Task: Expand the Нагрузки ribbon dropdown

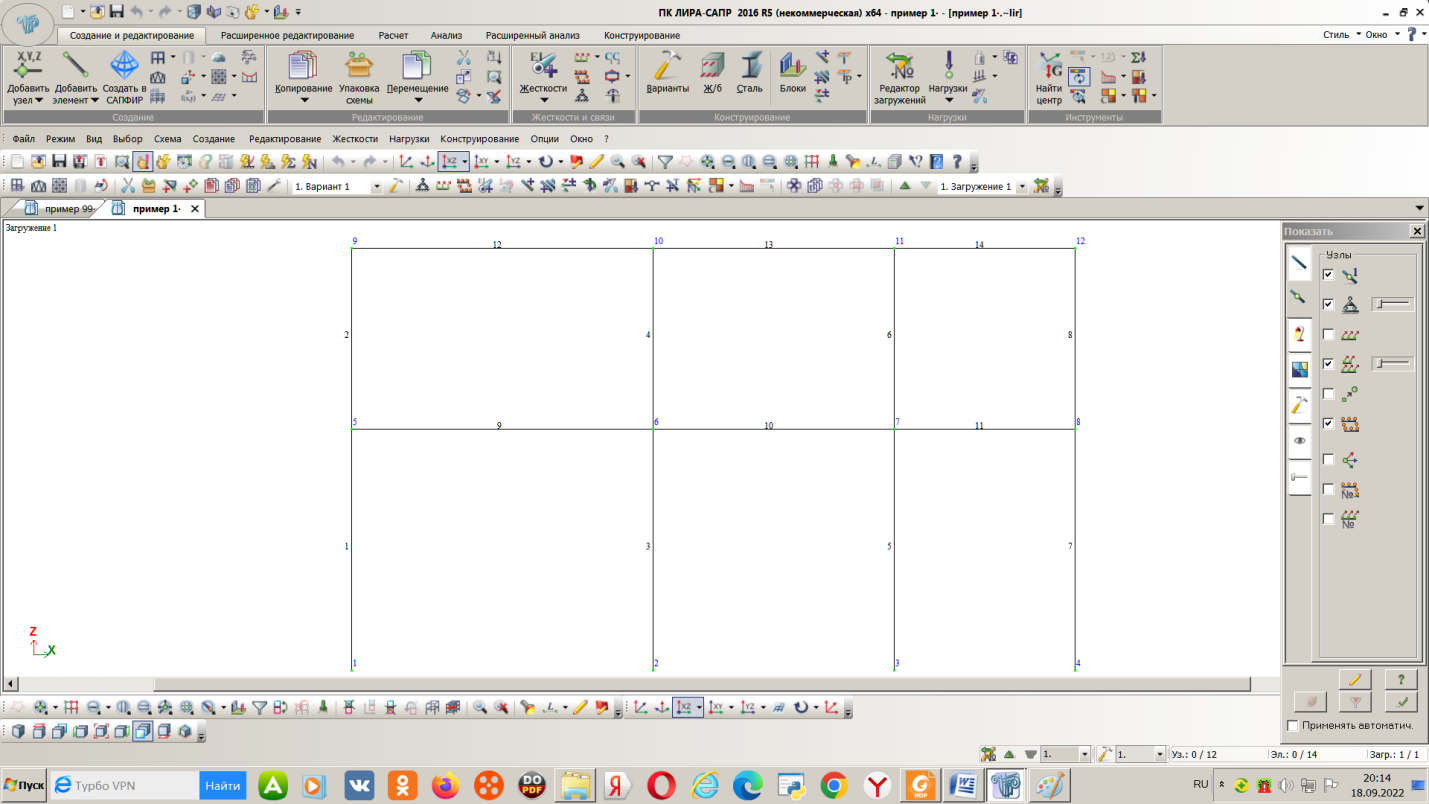Action: point(948,100)
